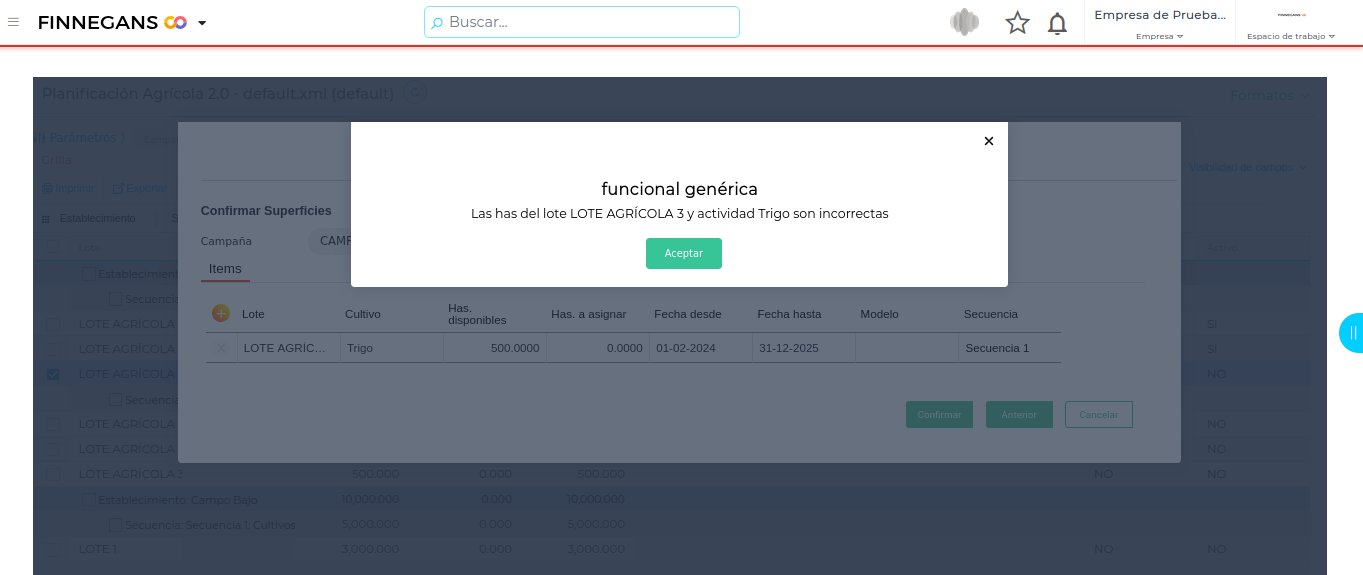This screenshot has width=1363, height=575.
Task: Expand the Espacio de trabajo dropdown
Action: (x=1291, y=36)
